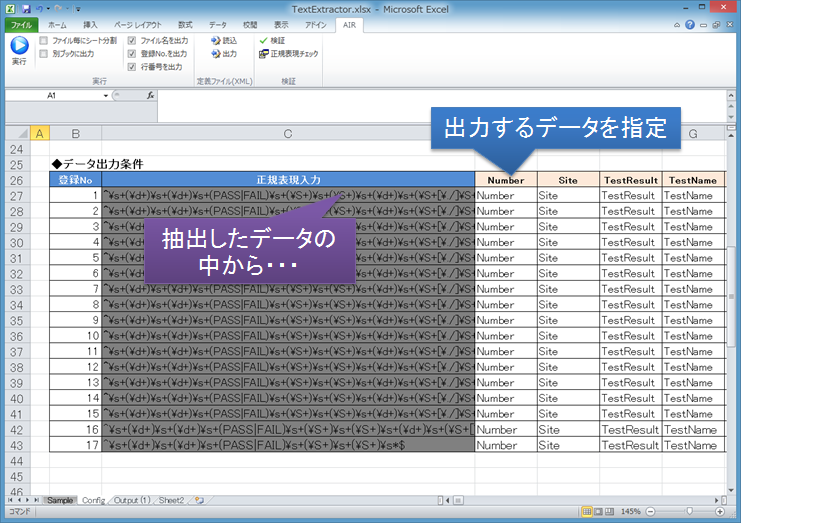Image resolution: width=819 pixels, height=523 pixels.
Task: Click the insert function fx icon
Action: click(x=150, y=95)
